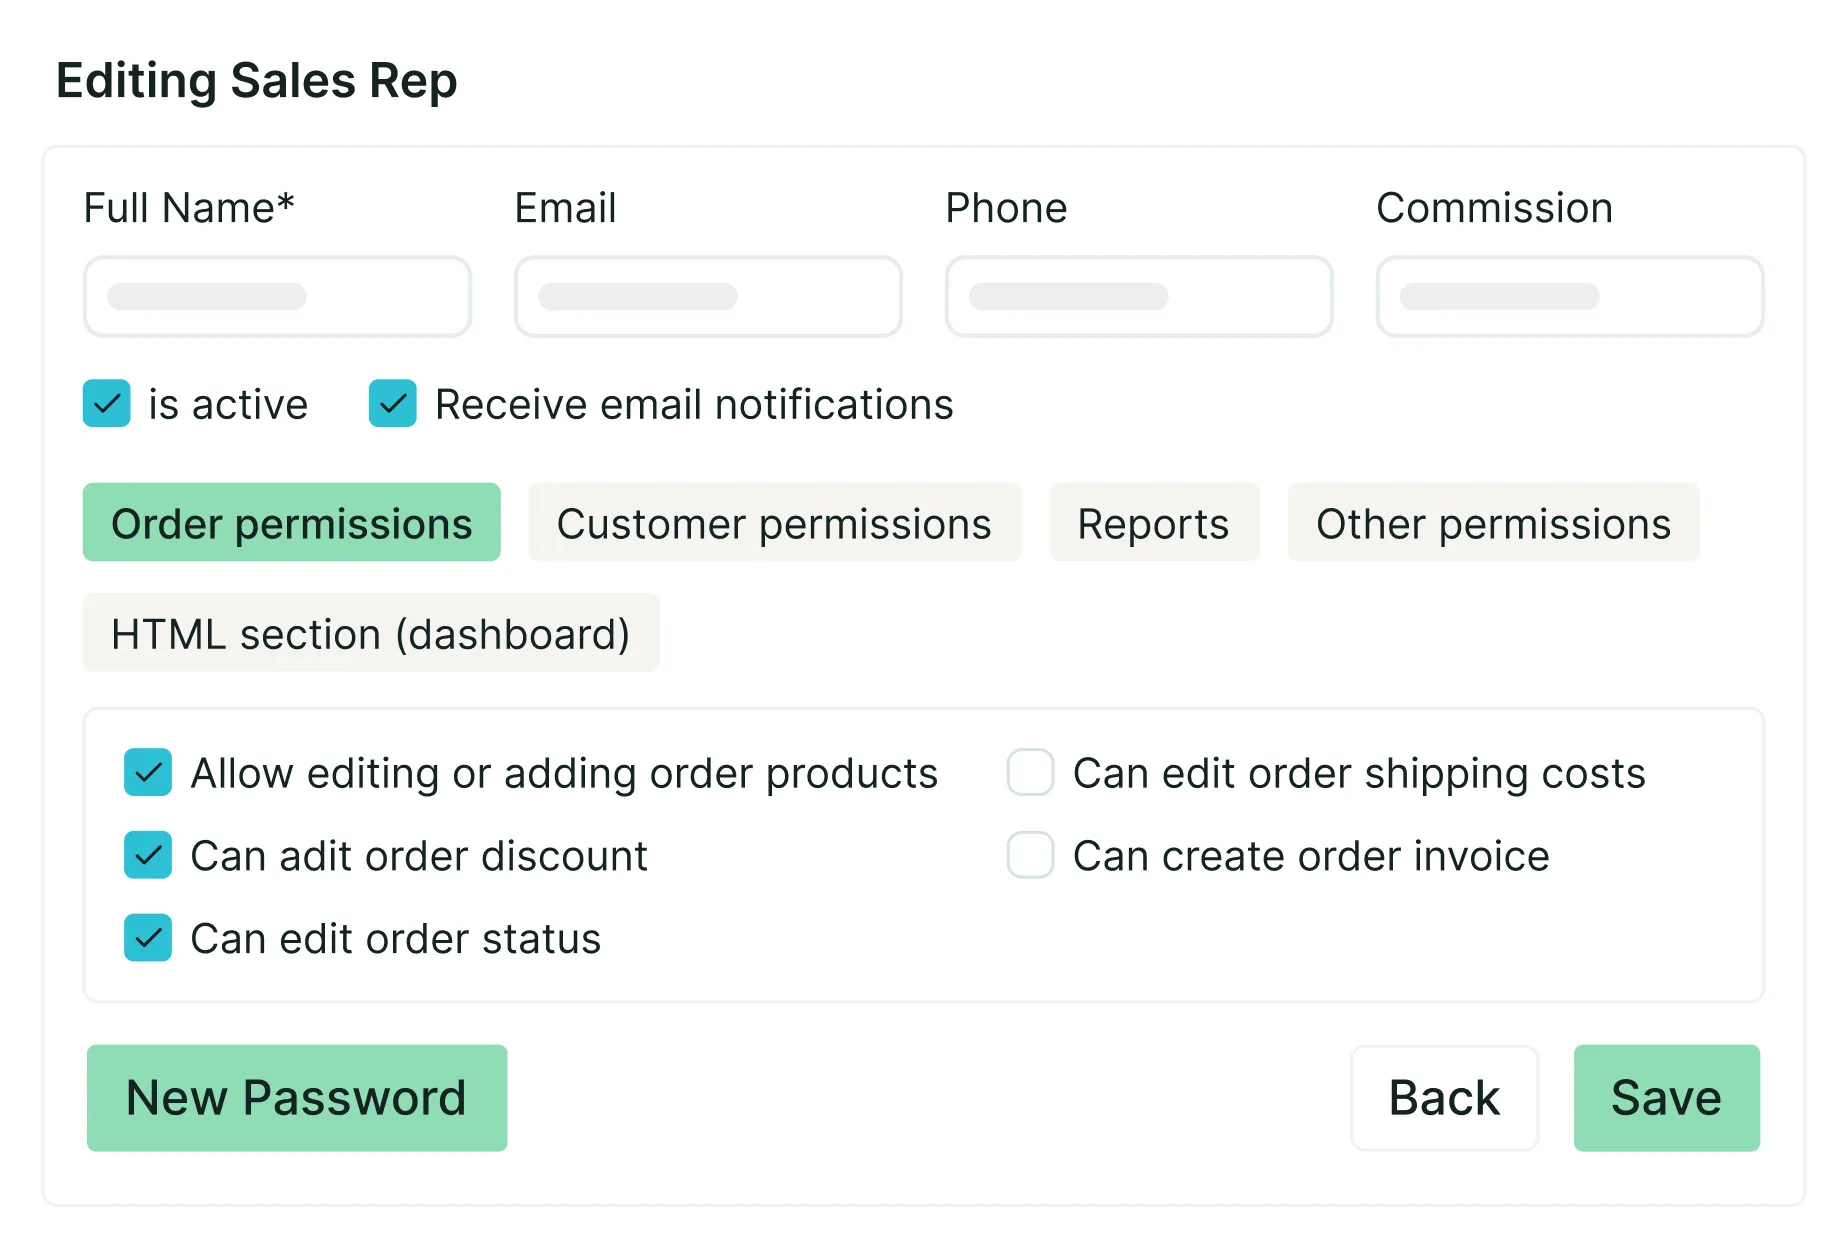
Task: Uncheck 'Allow editing or adding order products'
Action: [x=148, y=773]
